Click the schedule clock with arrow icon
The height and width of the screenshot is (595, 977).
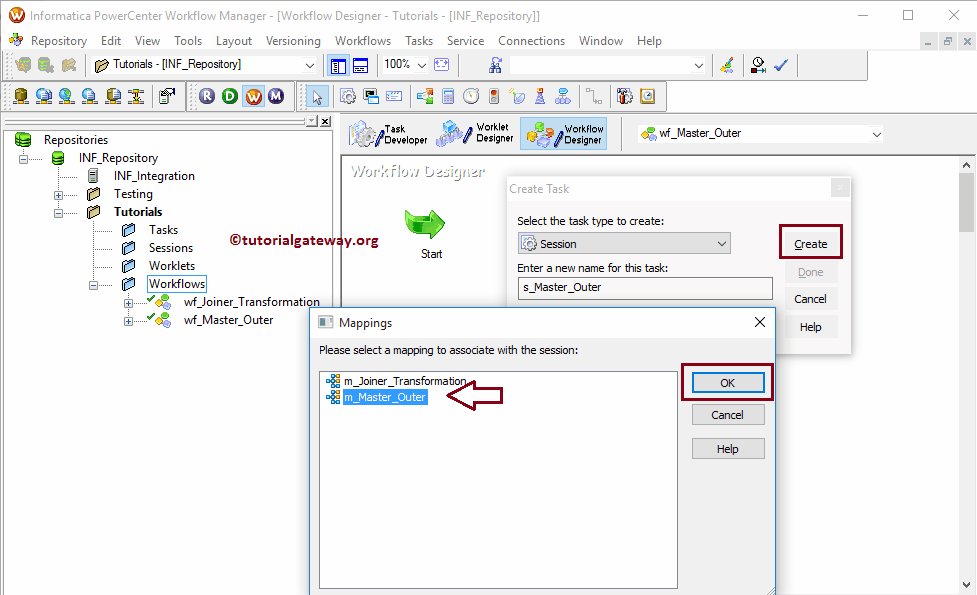[x=758, y=65]
